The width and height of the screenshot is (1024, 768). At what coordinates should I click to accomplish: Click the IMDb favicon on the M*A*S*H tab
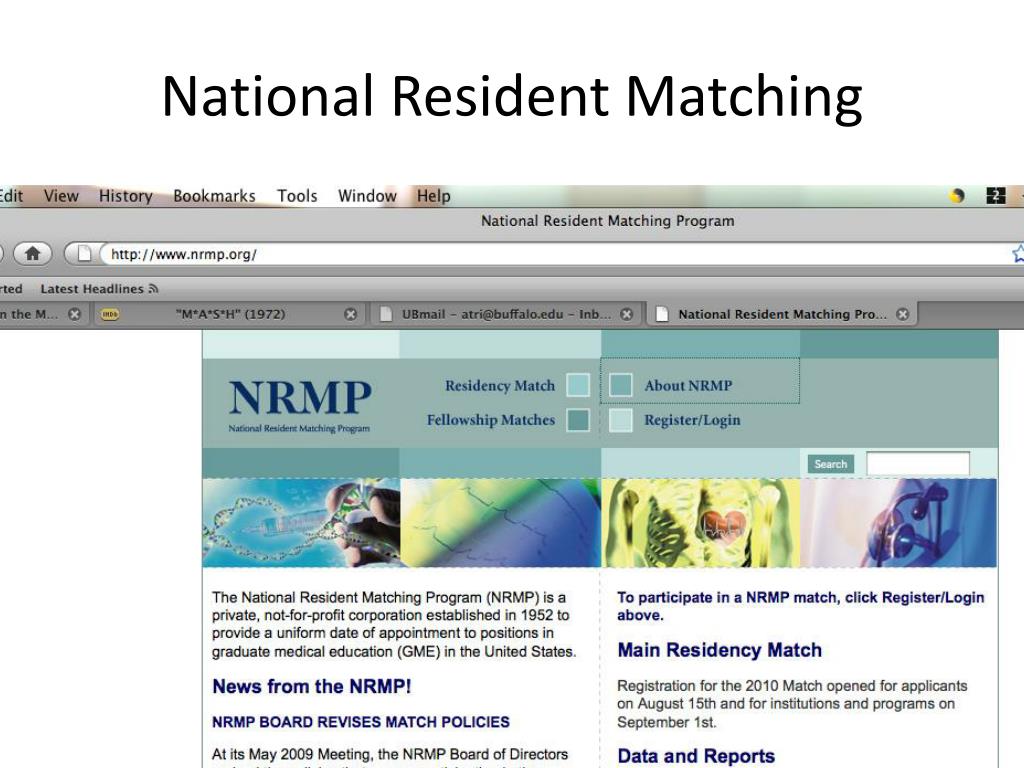tap(110, 314)
